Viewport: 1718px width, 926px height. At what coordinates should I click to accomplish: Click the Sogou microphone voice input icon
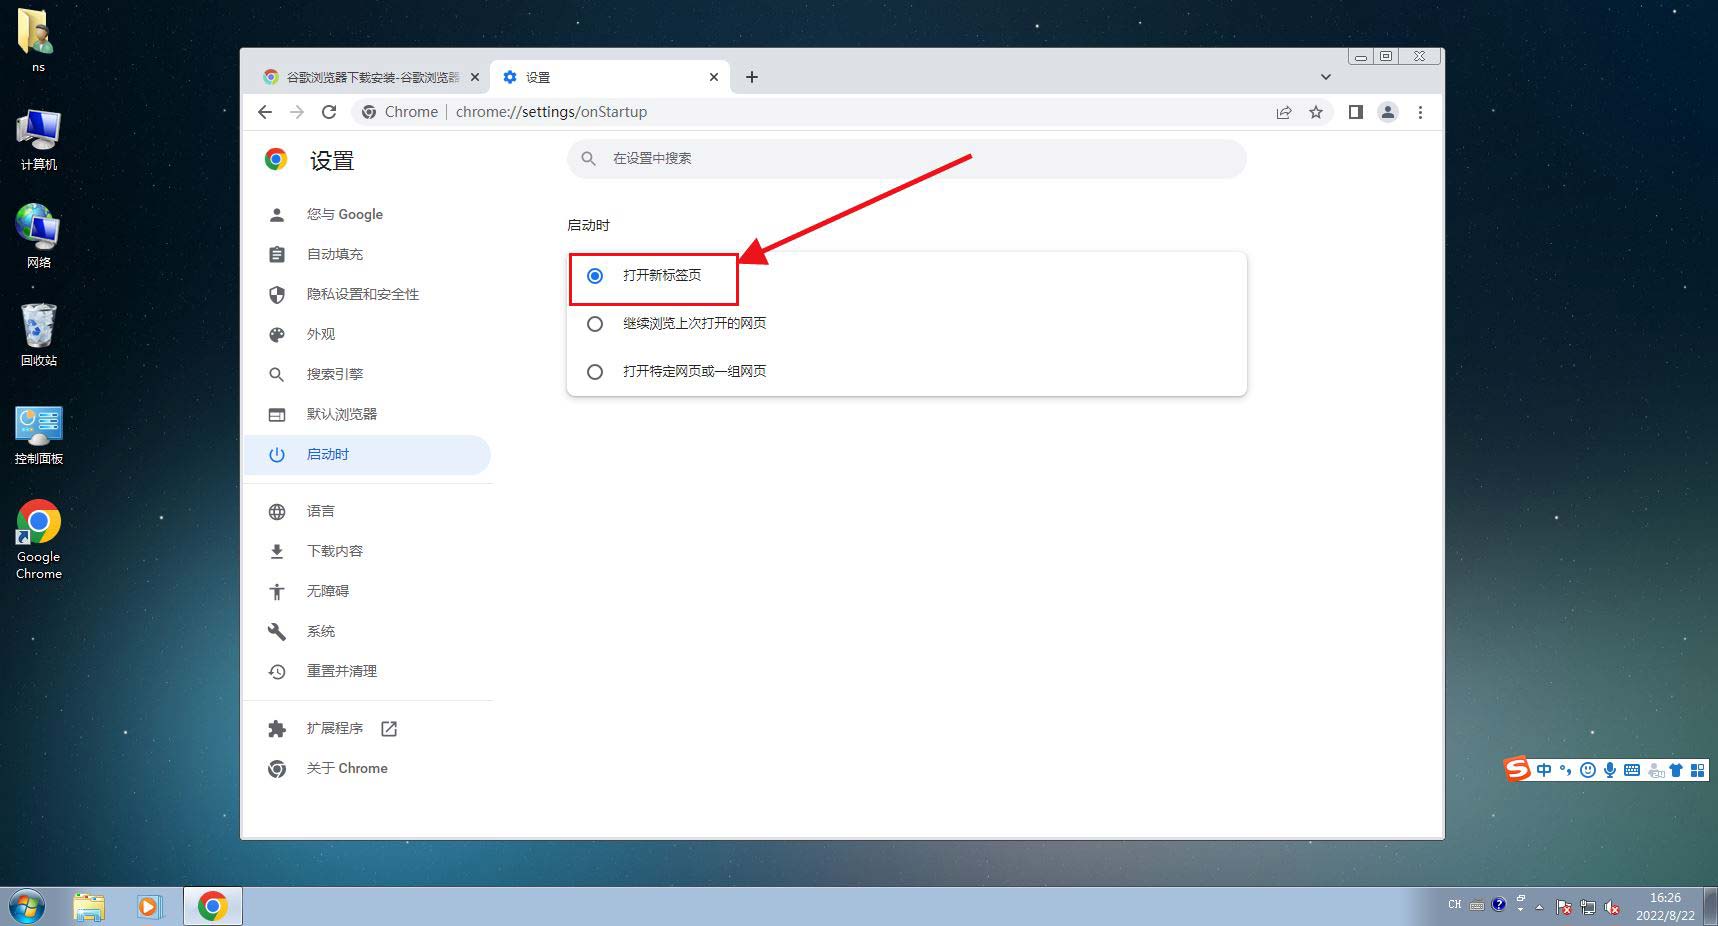(x=1610, y=770)
